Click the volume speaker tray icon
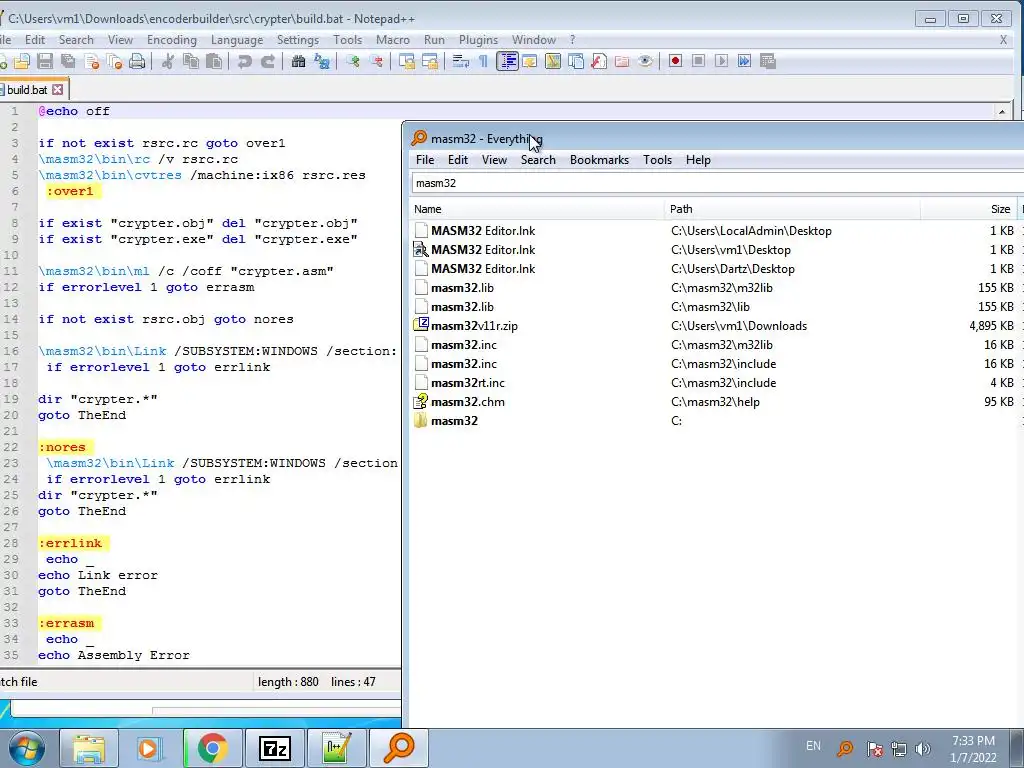This screenshot has width=1024, height=768. point(923,748)
